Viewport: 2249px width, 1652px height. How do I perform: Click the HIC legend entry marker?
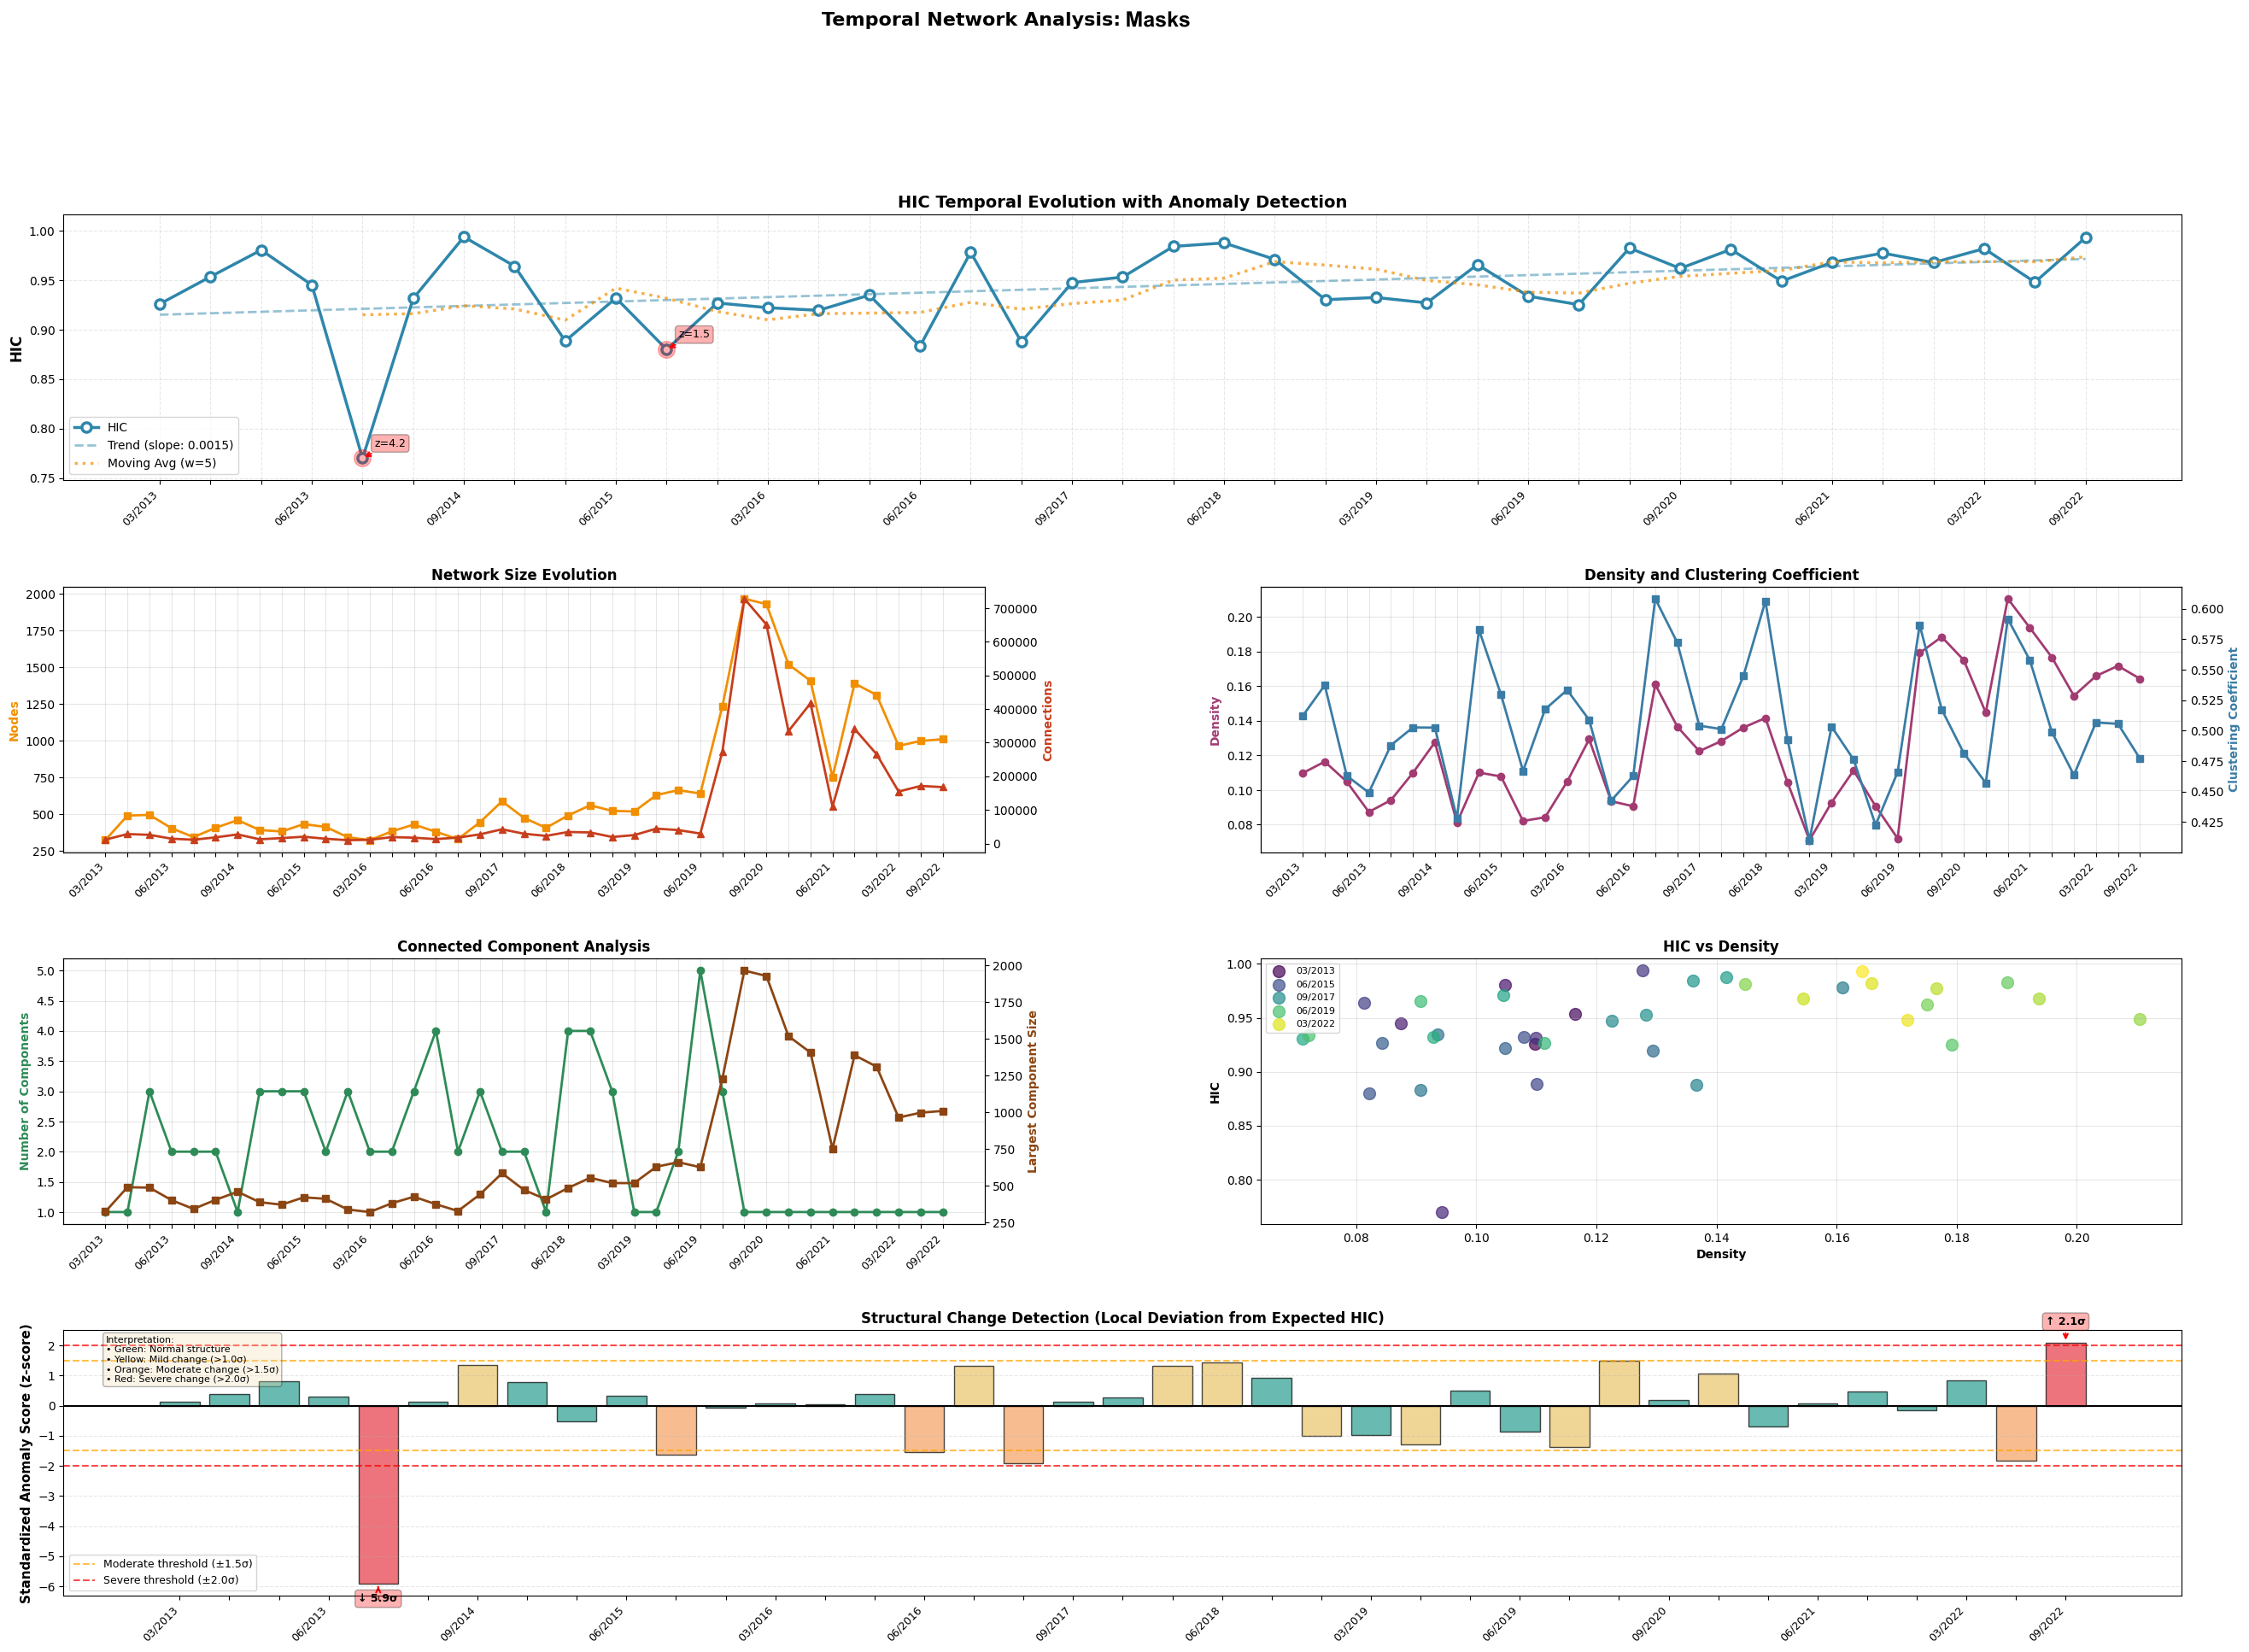pyautogui.click(x=87, y=427)
